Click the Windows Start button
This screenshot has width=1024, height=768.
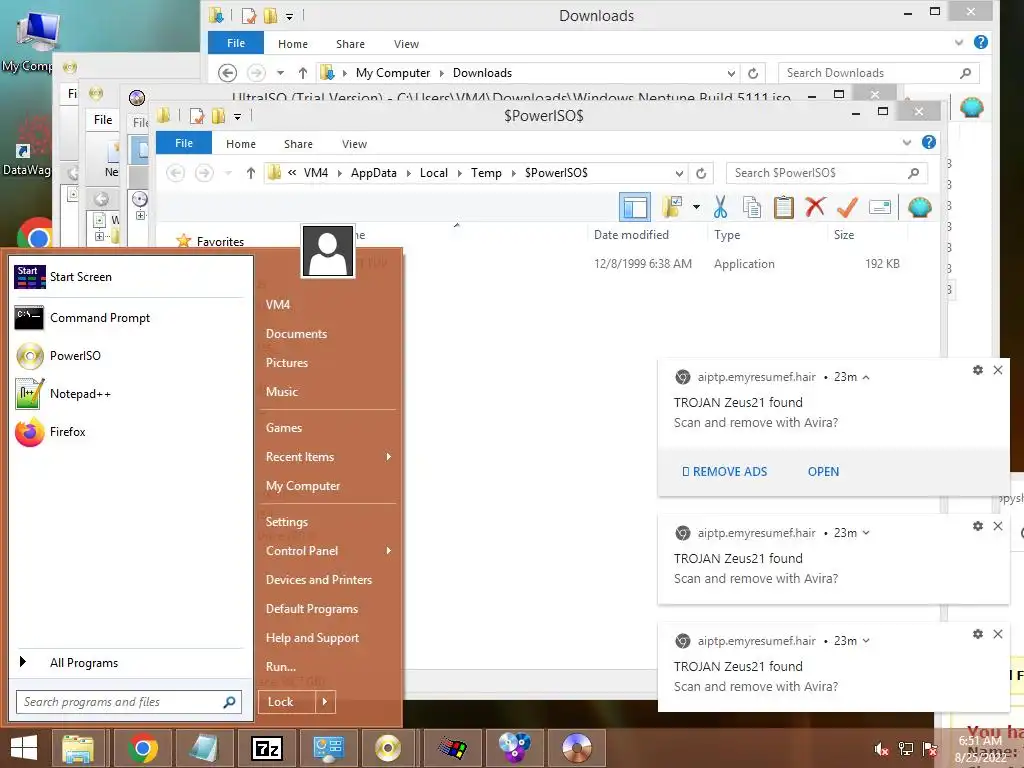pyautogui.click(x=24, y=748)
